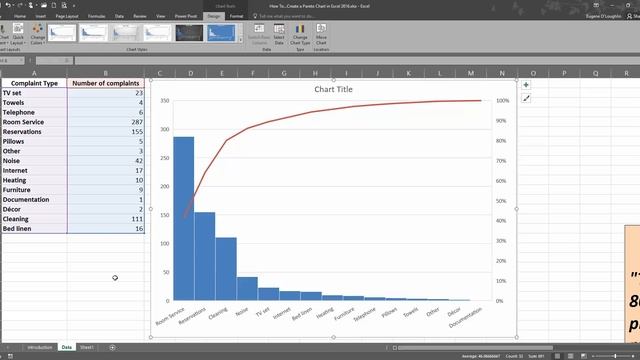Image resolution: width=640 pixels, height=360 pixels.
Task: Open the Review ribbon tab
Action: 140,16
